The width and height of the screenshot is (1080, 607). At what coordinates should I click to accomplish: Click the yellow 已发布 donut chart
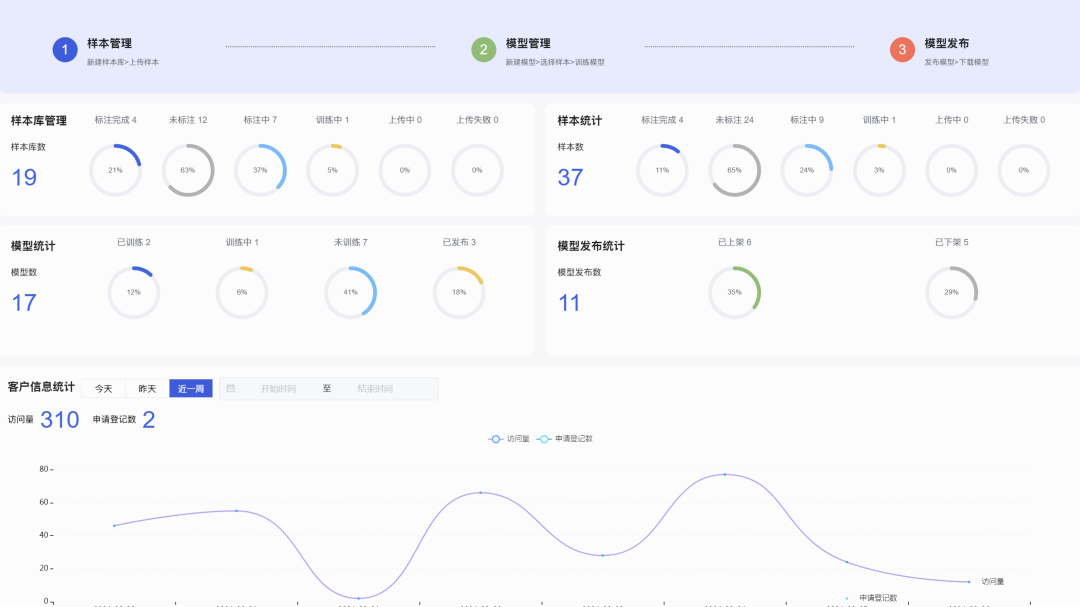[x=459, y=292]
